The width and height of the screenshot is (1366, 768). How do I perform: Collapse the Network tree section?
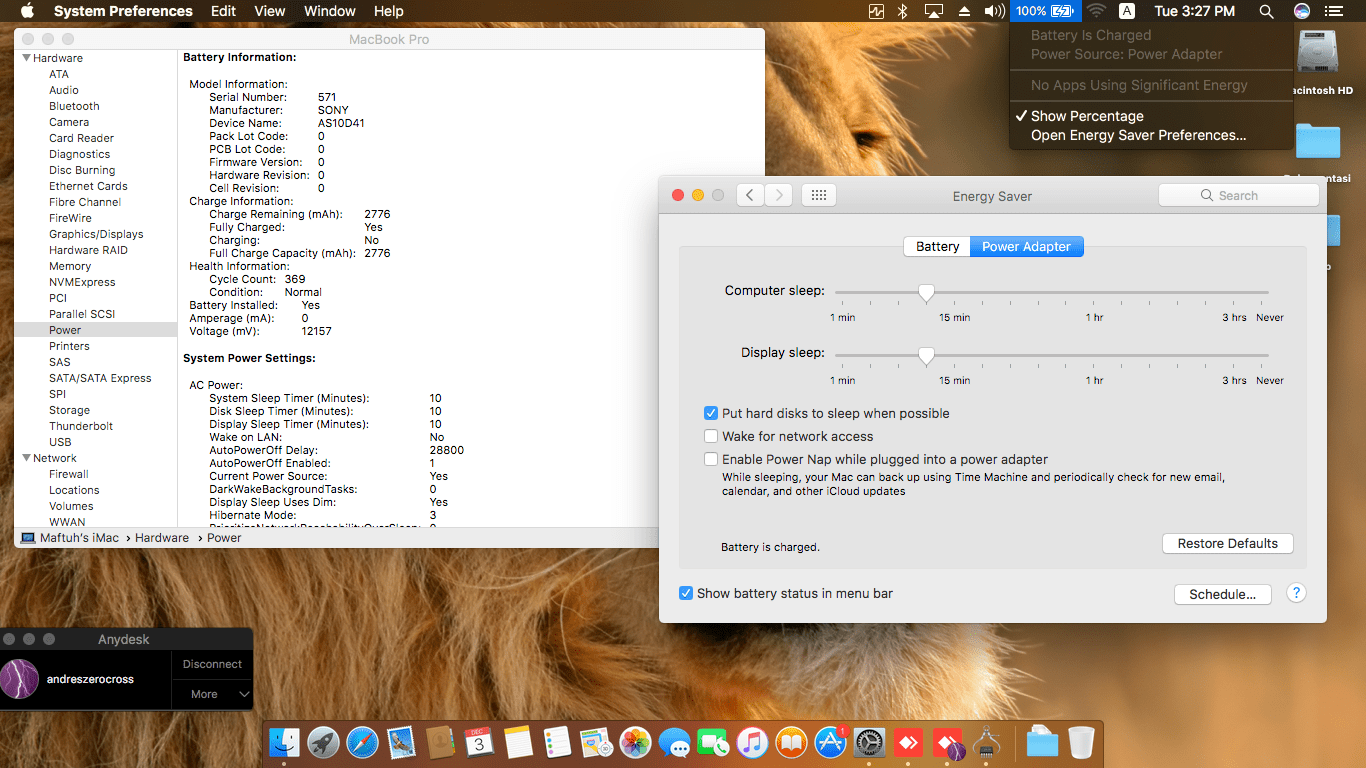27,458
